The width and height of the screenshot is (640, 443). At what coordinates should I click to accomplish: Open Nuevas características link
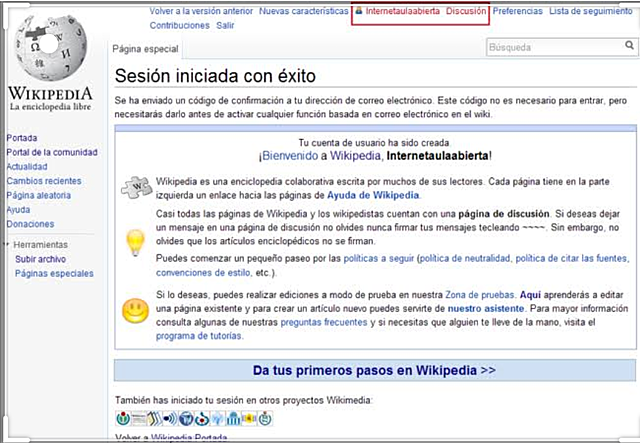tap(304, 11)
